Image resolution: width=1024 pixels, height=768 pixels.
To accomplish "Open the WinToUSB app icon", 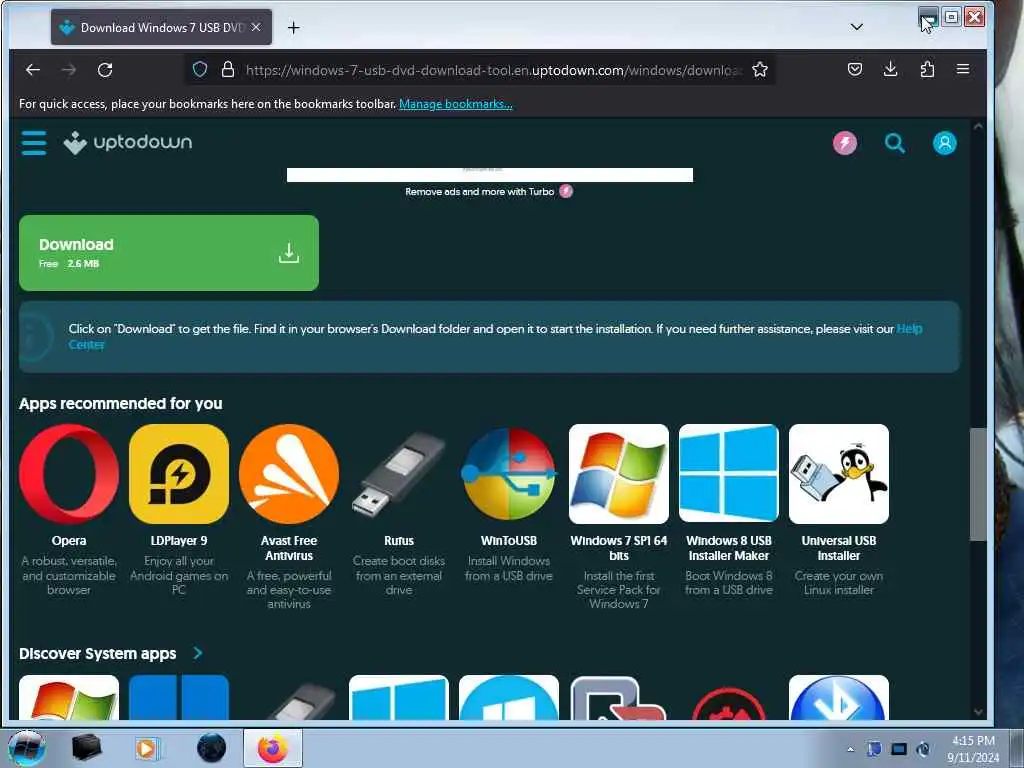I will [509, 474].
